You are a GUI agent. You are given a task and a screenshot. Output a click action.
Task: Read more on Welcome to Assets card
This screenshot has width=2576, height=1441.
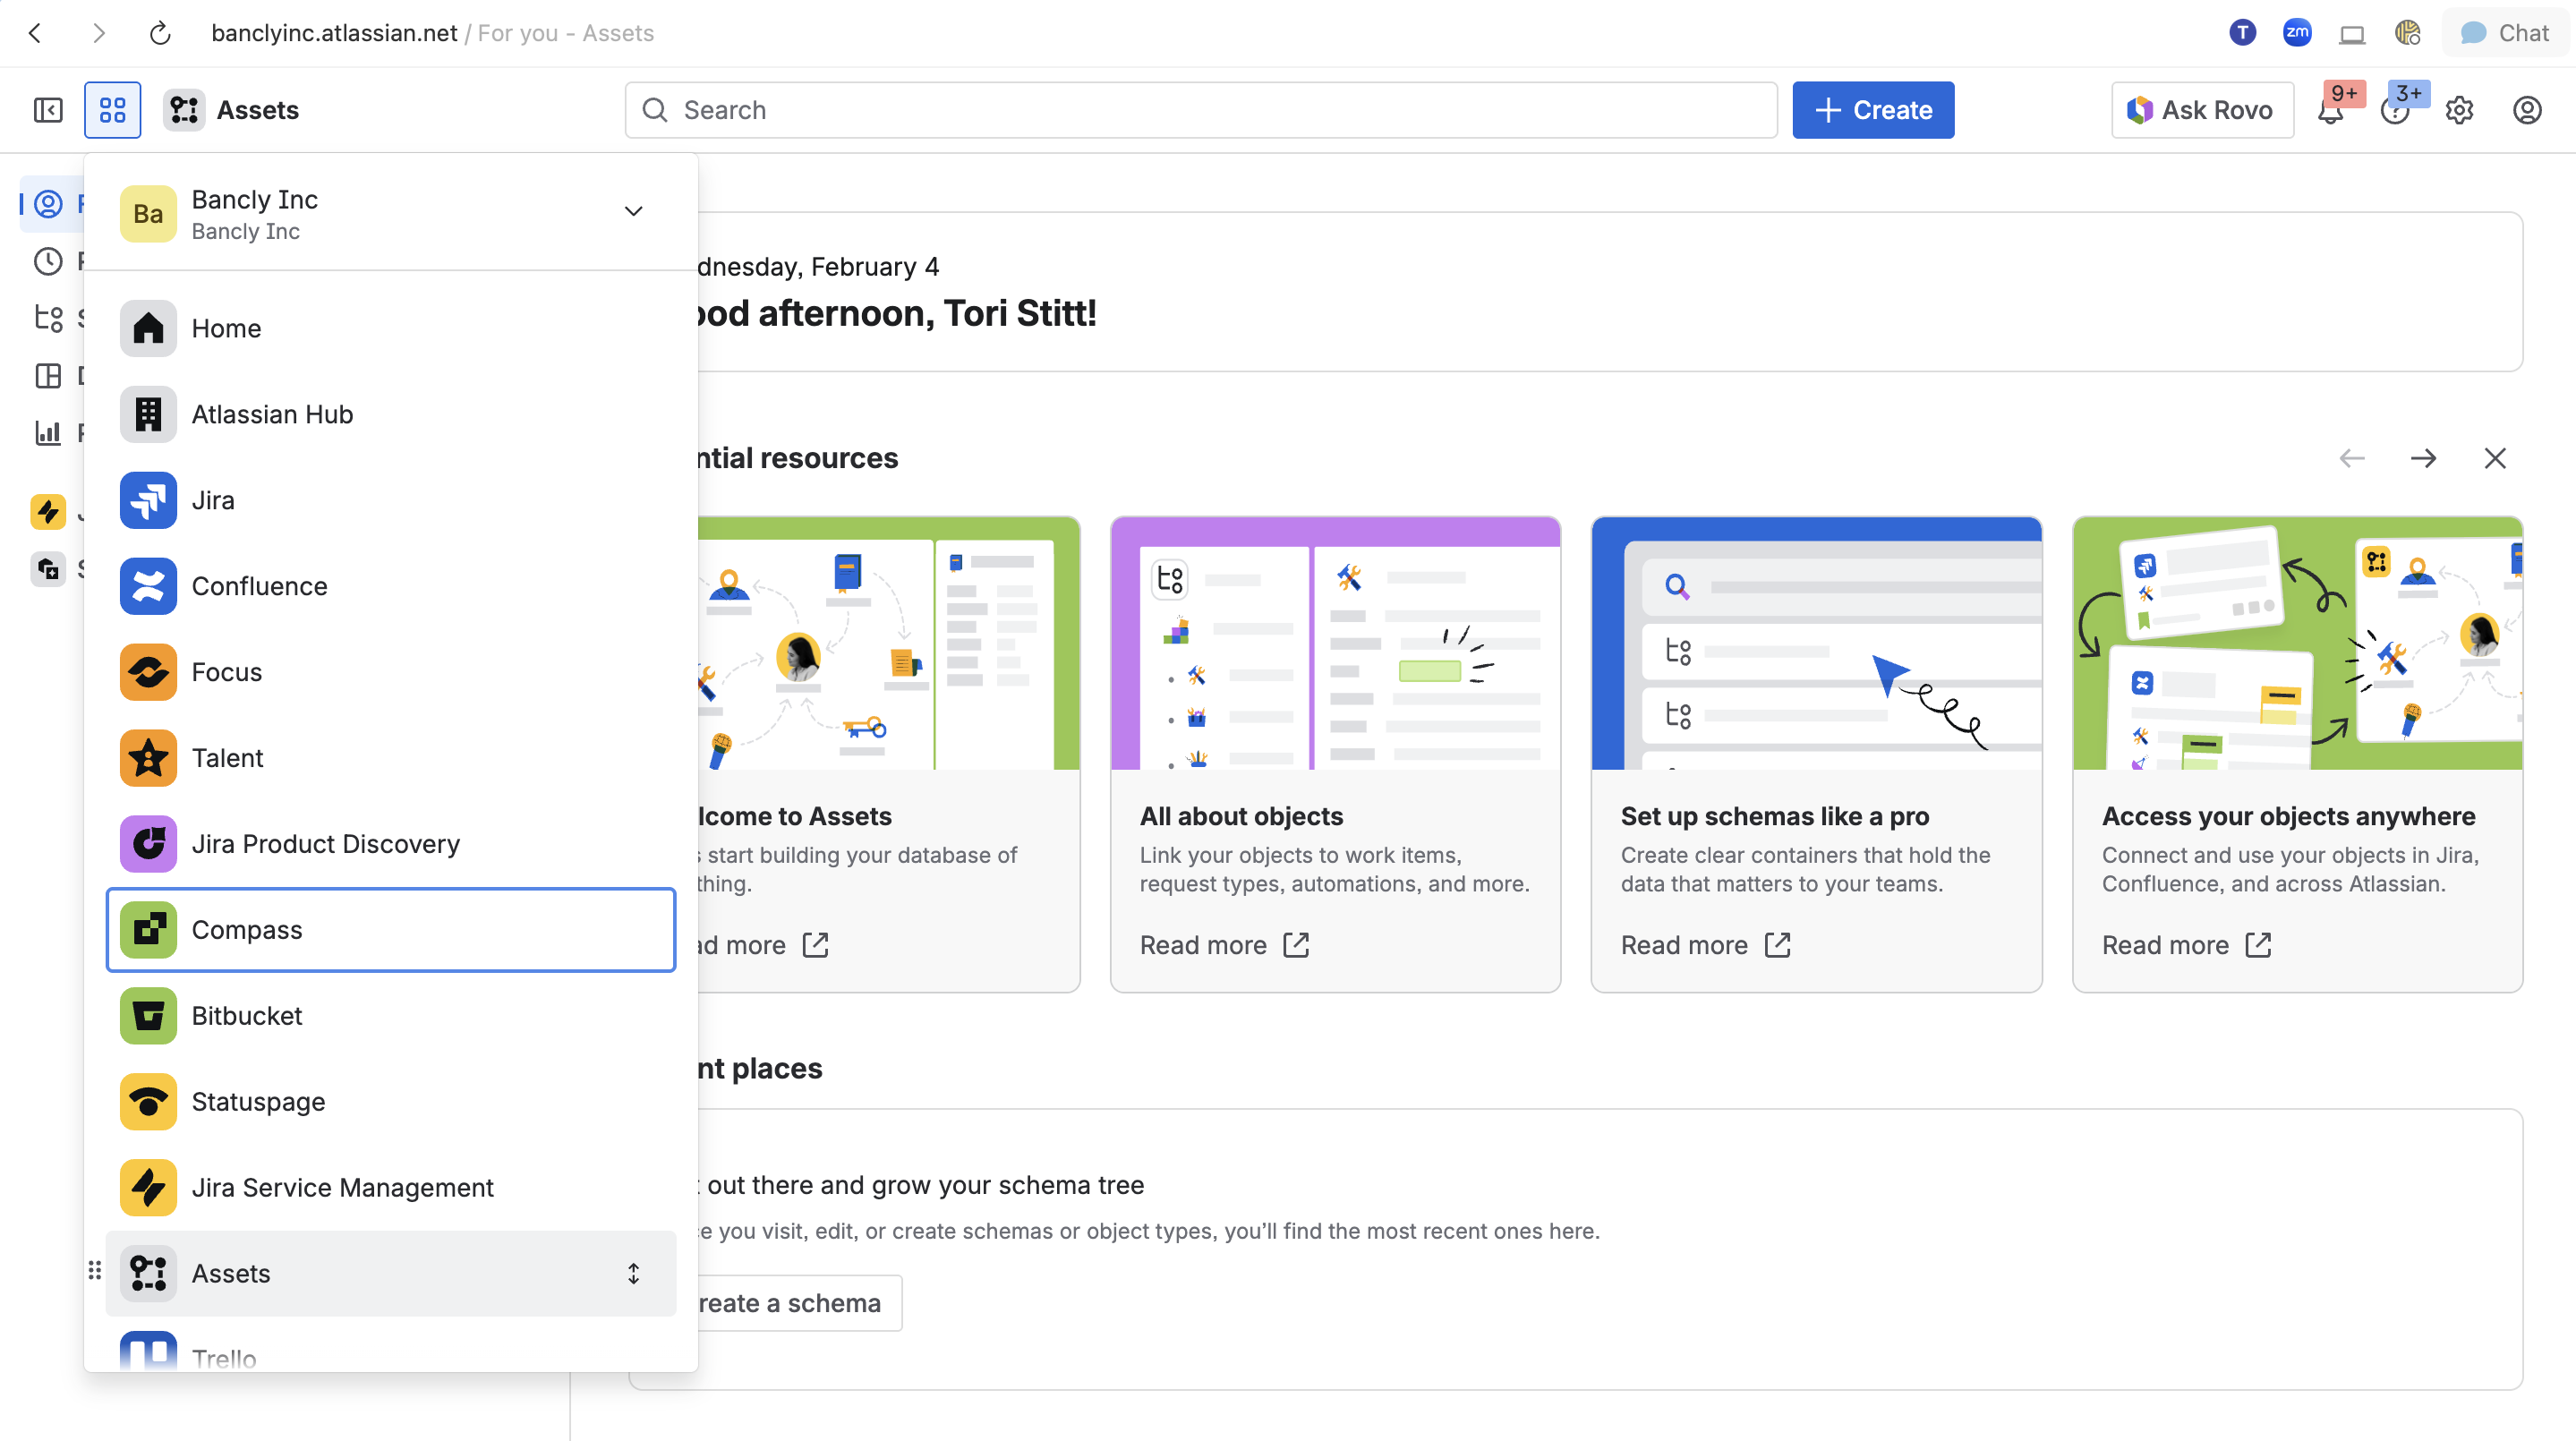click(x=764, y=945)
